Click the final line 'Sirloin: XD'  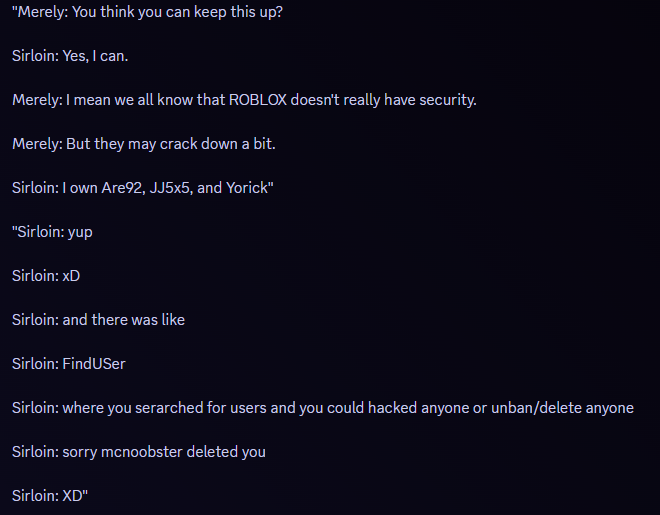[x=50, y=496]
